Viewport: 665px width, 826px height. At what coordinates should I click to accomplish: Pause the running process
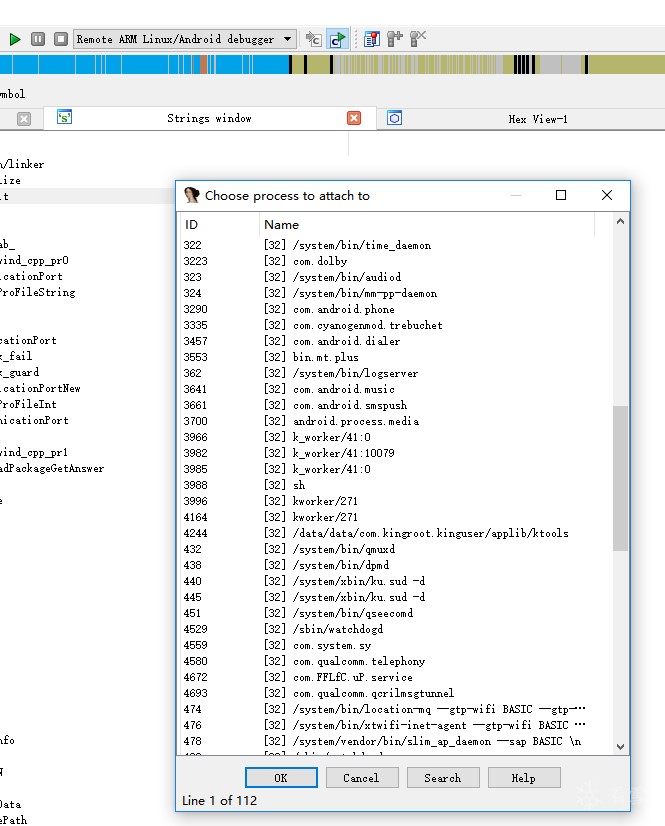[x=38, y=39]
